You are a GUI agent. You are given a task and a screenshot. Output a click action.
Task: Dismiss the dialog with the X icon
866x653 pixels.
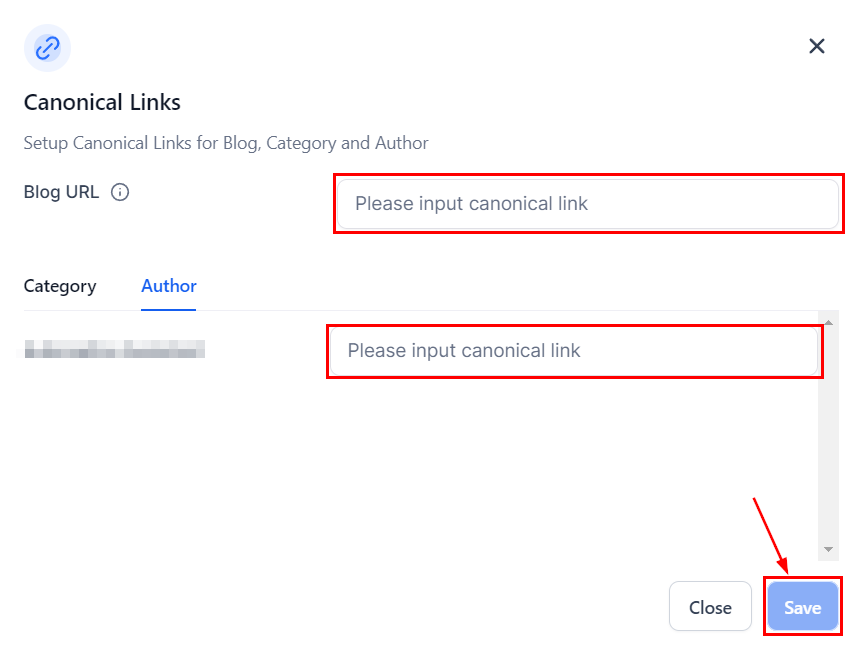(817, 46)
